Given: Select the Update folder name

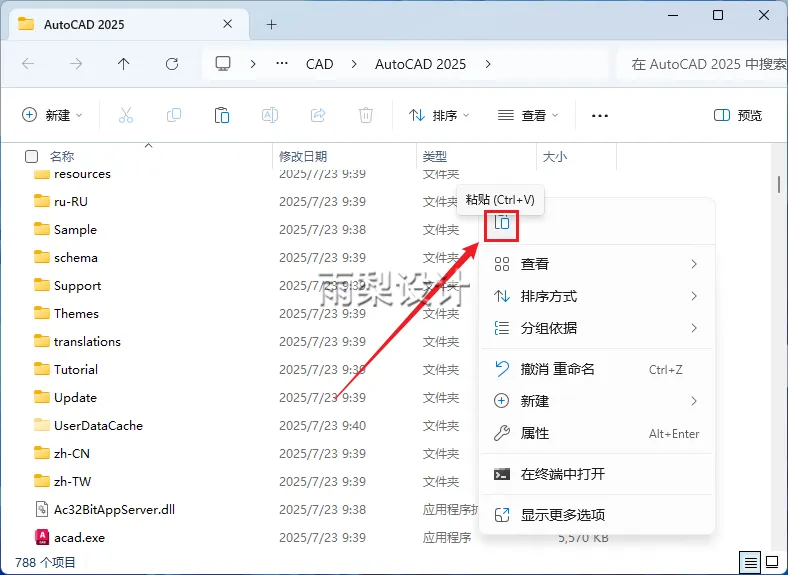Looking at the screenshot, I should [x=75, y=398].
